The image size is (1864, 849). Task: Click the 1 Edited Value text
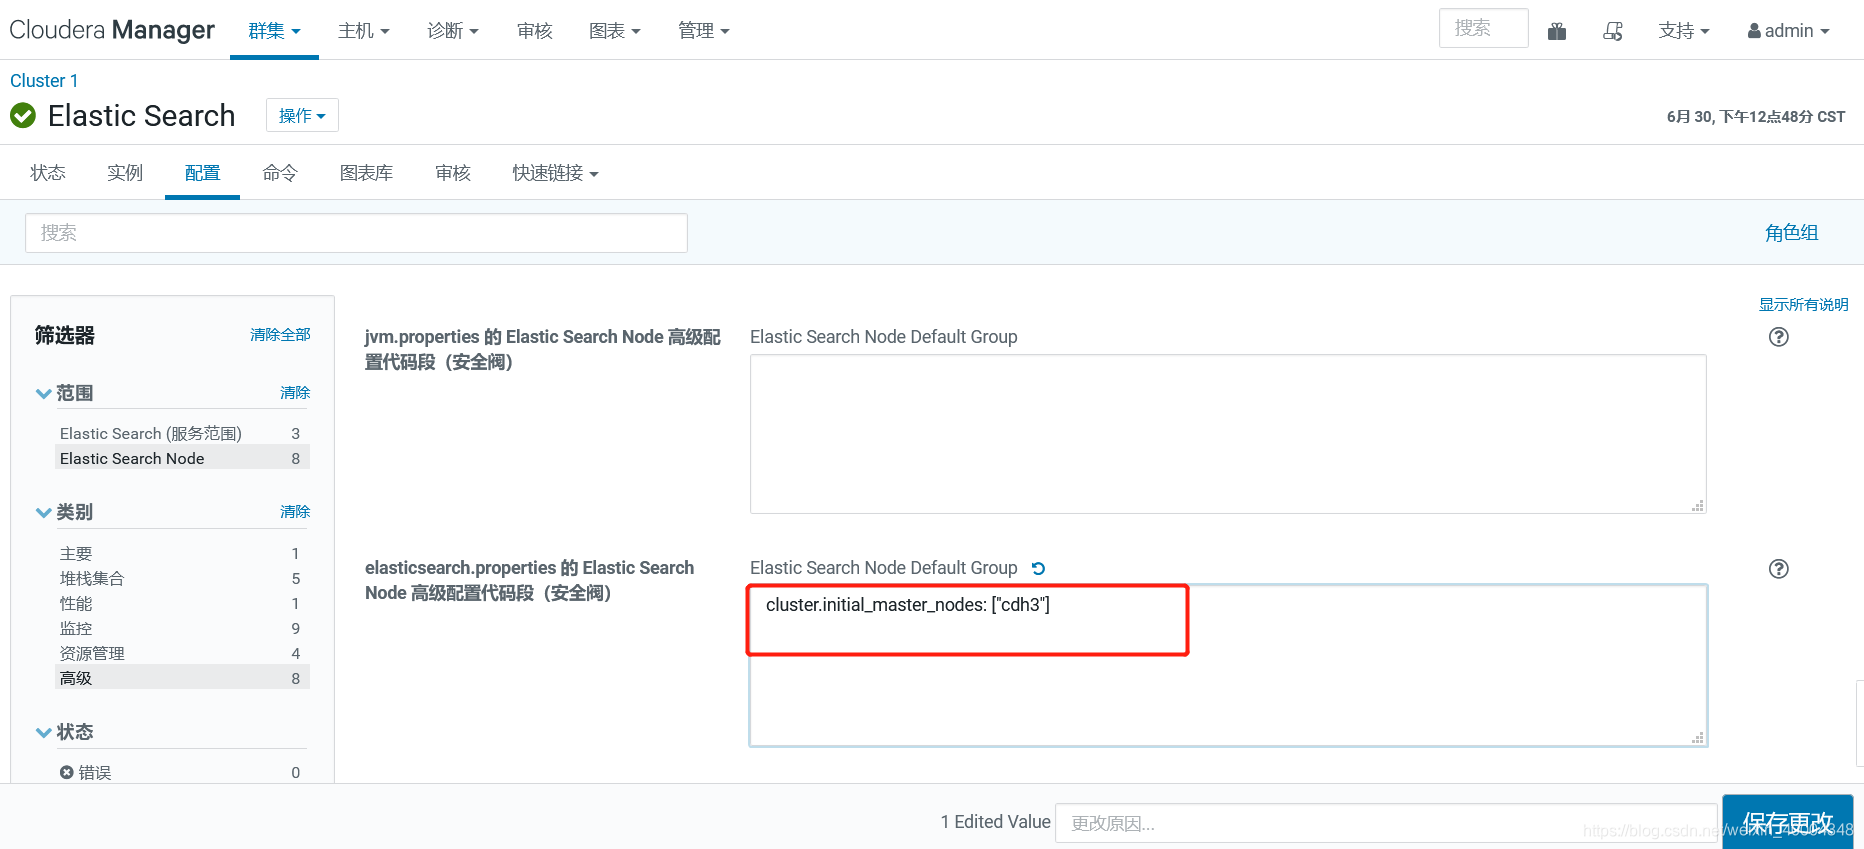point(995,822)
